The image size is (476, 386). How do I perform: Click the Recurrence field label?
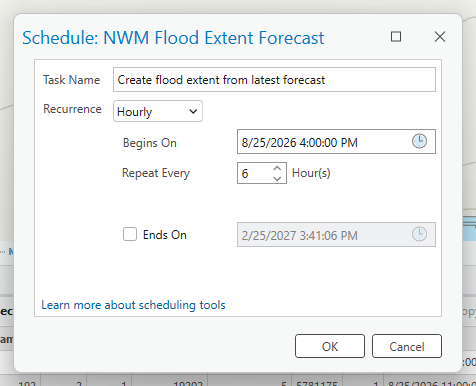click(x=72, y=109)
